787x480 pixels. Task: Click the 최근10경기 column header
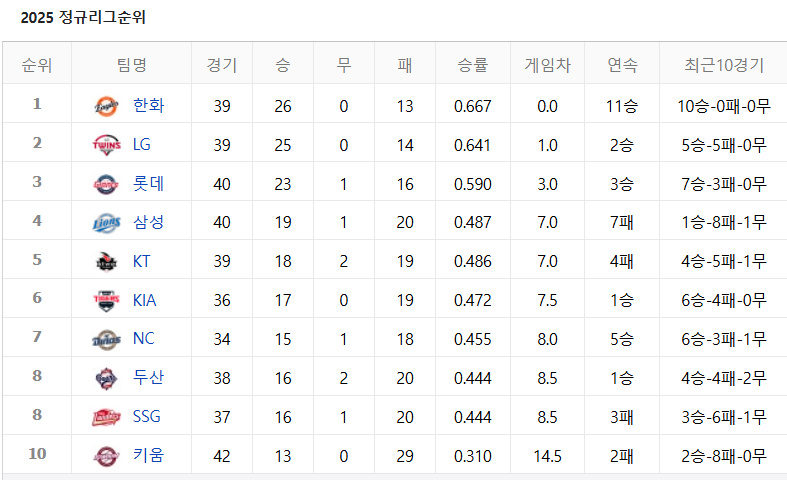[724, 66]
